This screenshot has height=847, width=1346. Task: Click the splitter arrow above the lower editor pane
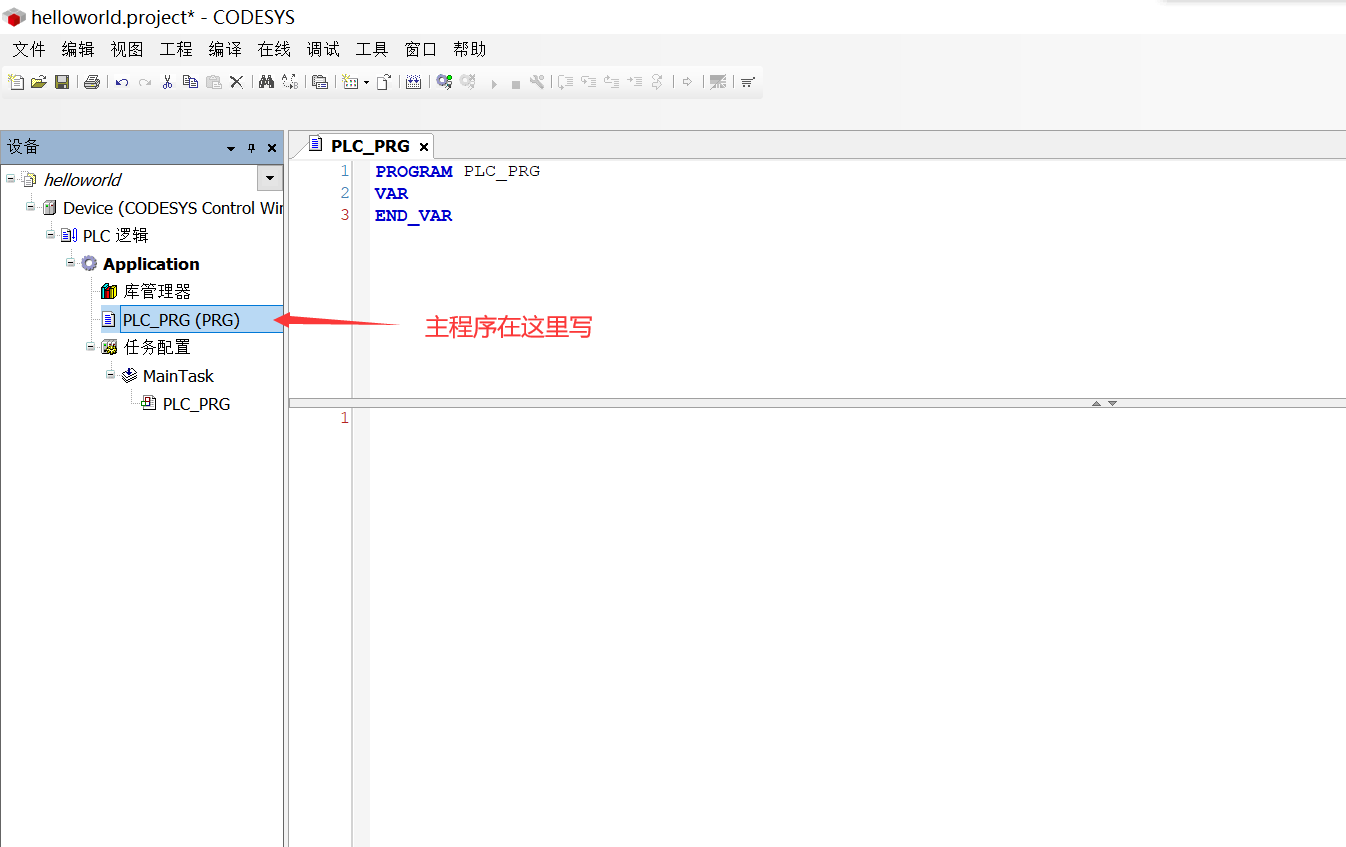[x=1096, y=402]
